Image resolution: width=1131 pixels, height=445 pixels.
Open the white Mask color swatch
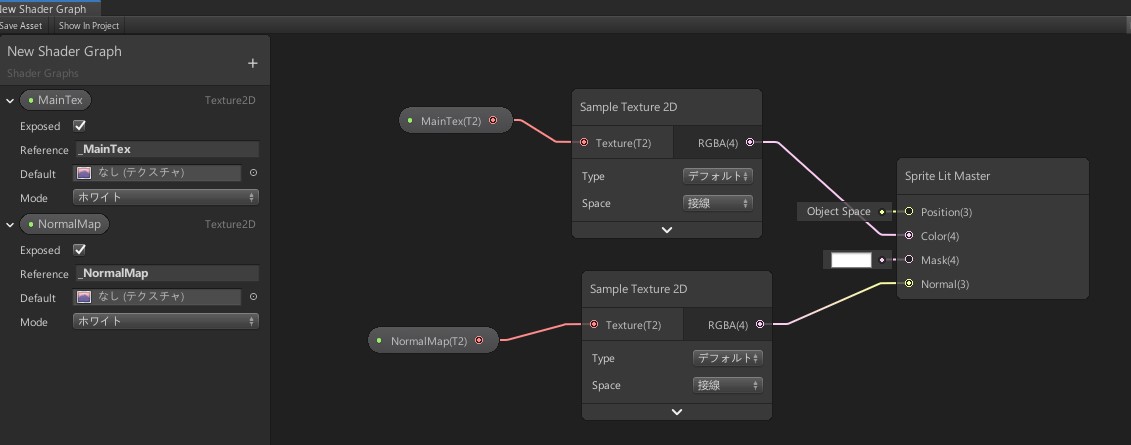[851, 260]
